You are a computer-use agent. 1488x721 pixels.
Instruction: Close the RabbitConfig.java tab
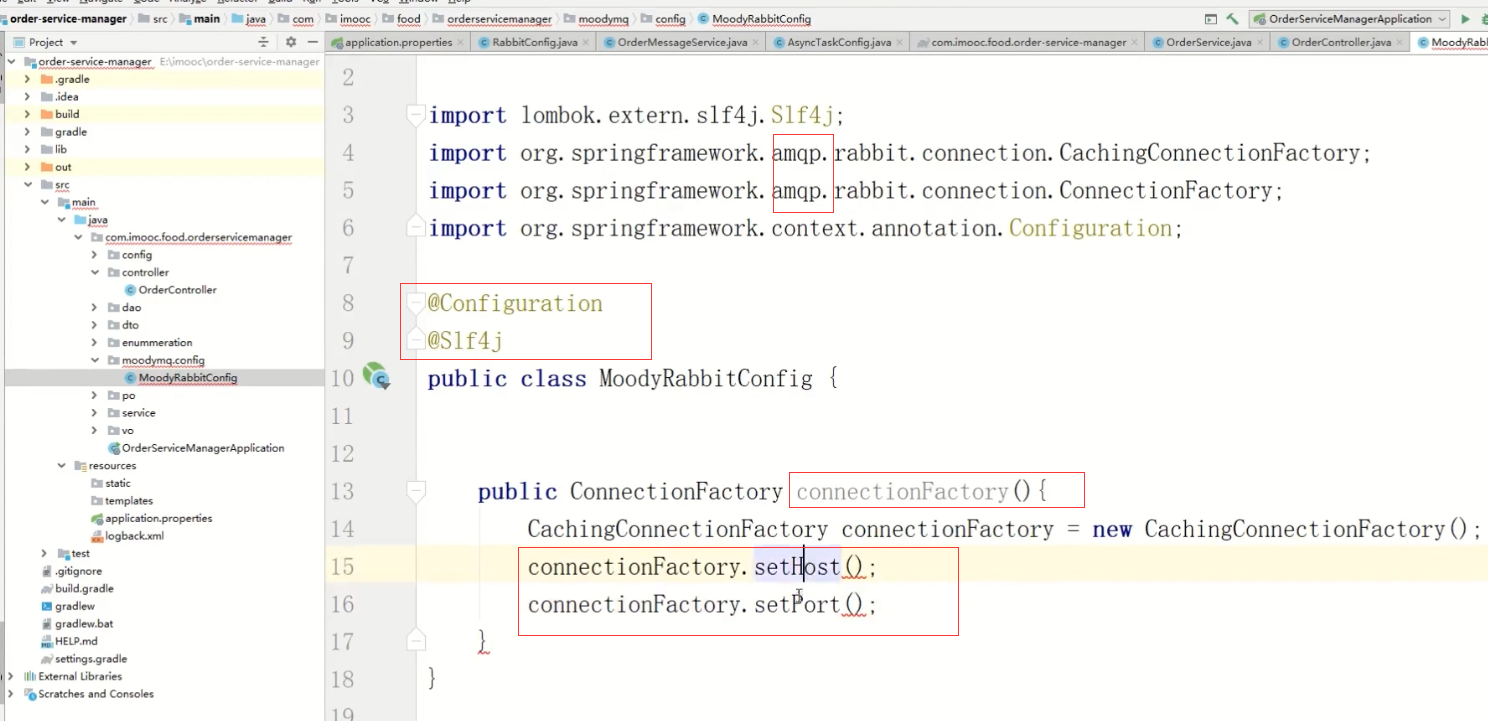pyautogui.click(x=585, y=42)
